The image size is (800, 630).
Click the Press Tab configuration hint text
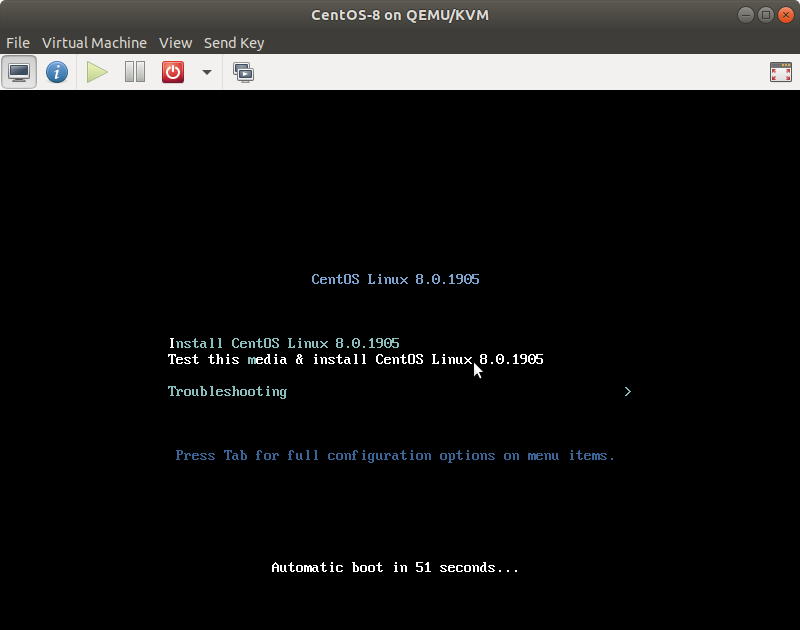(395, 456)
